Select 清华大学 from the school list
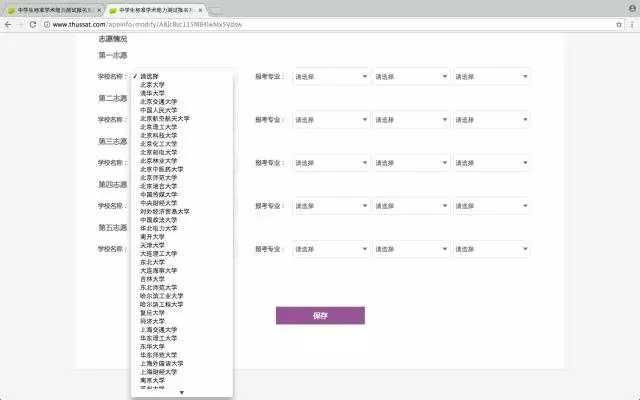This screenshot has width=640, height=400. pyautogui.click(x=182, y=93)
